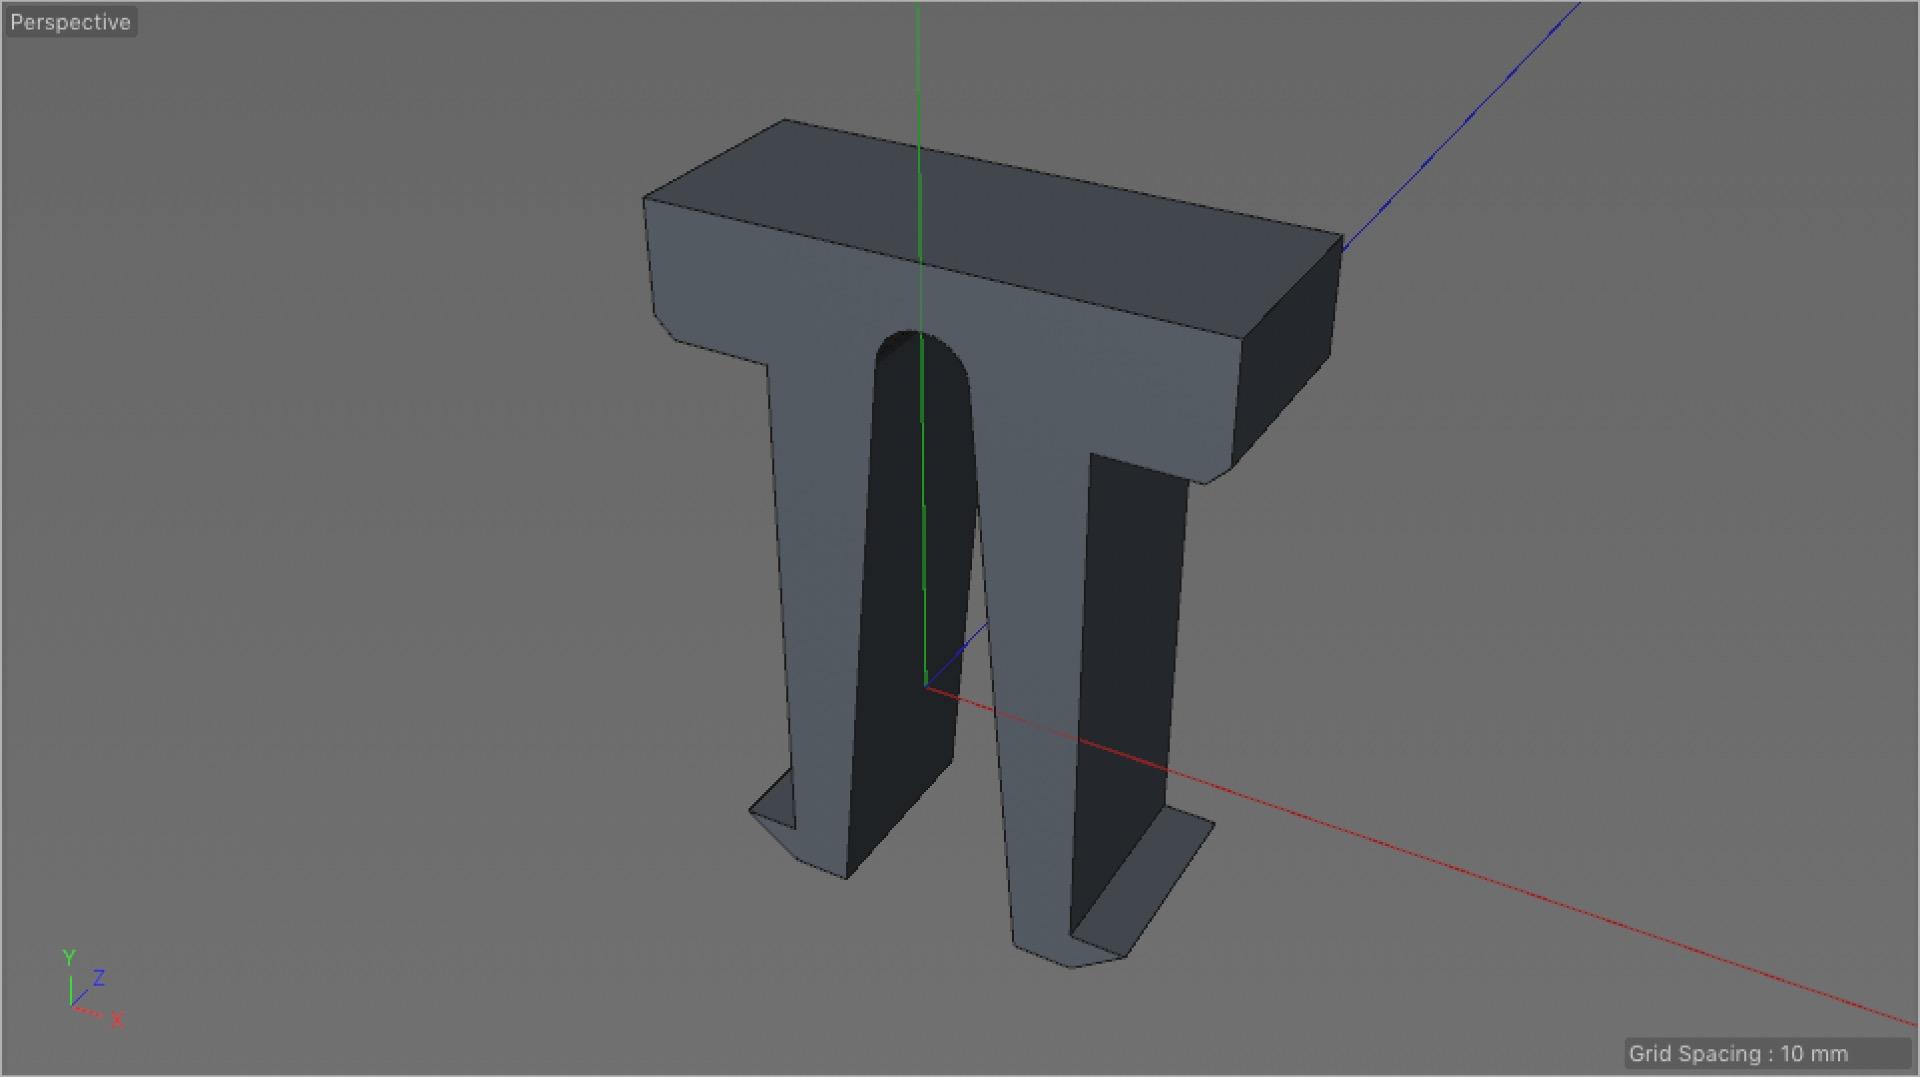Click the green Y label on axis gizmo
The height and width of the screenshot is (1077, 1920).
69,958
